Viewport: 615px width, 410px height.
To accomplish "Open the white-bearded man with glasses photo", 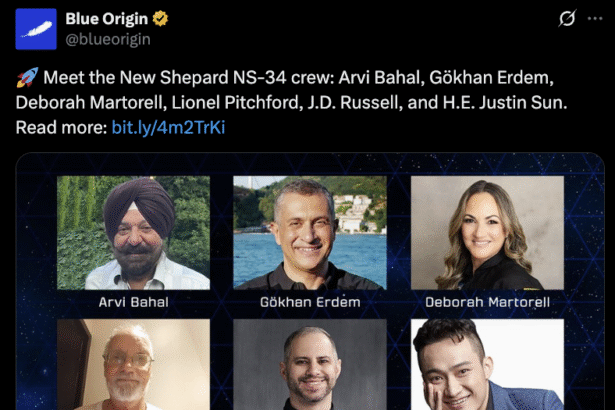I will [x=133, y=364].
